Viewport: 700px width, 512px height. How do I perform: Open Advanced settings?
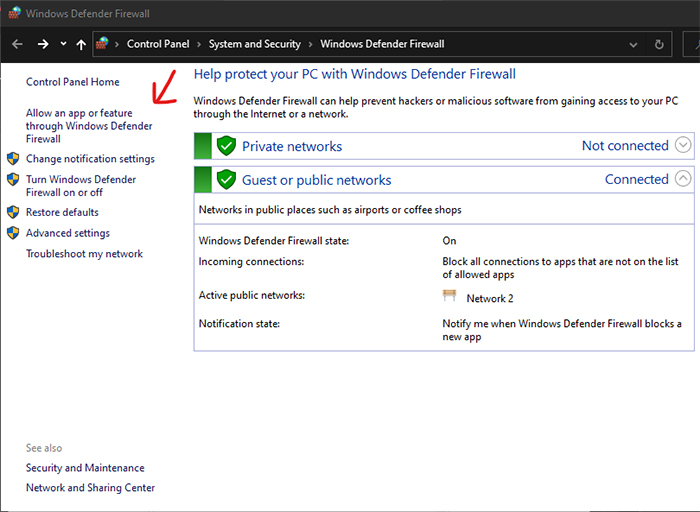(x=67, y=233)
